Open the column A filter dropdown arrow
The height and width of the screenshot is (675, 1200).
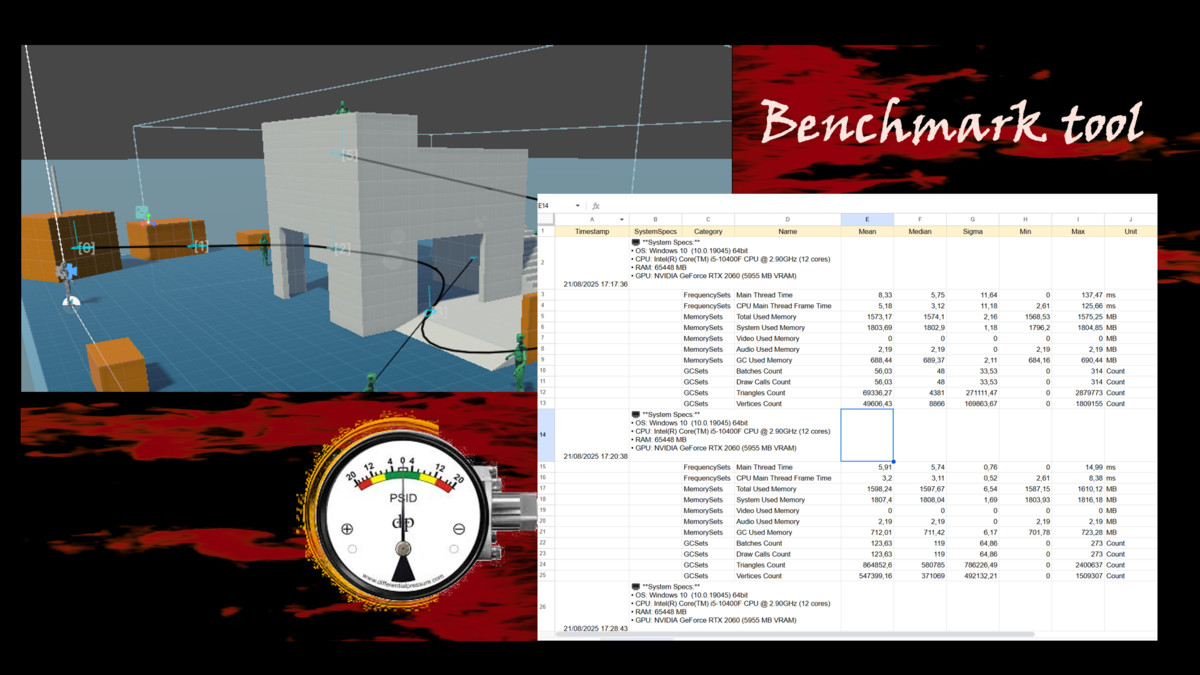pyautogui.click(x=621, y=220)
